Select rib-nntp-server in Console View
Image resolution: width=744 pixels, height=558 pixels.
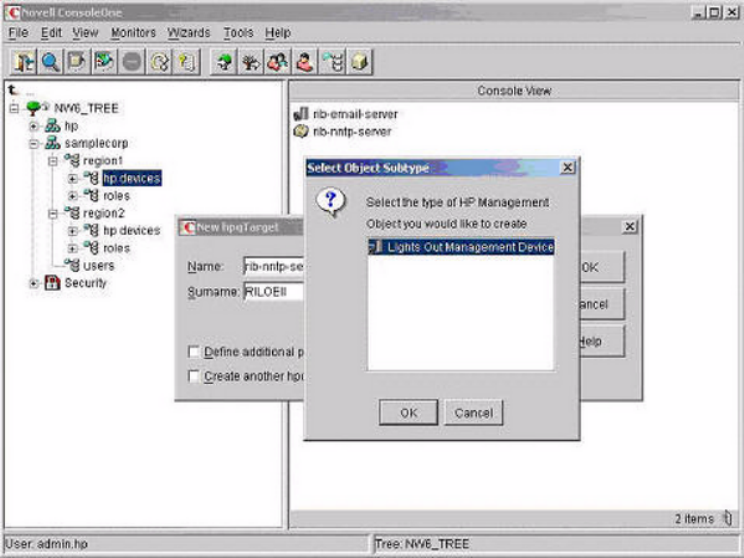click(352, 131)
